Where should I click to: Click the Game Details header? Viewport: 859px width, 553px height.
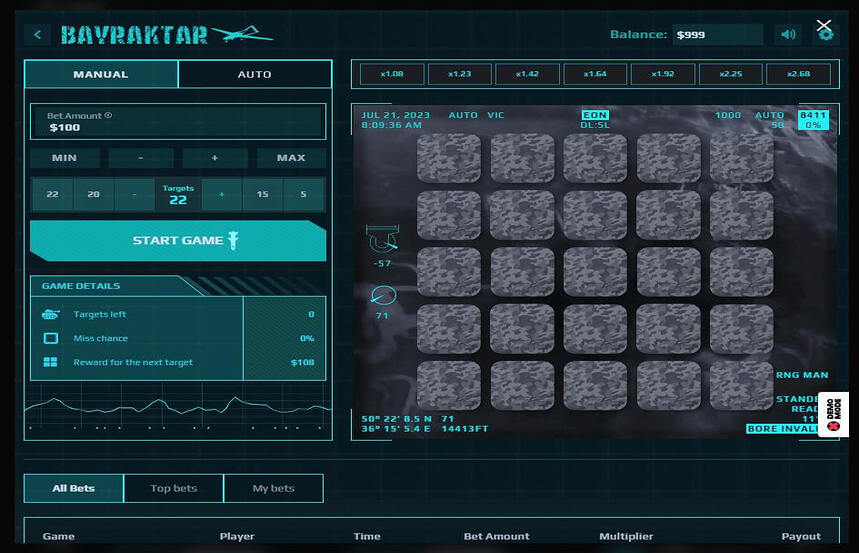coord(81,286)
